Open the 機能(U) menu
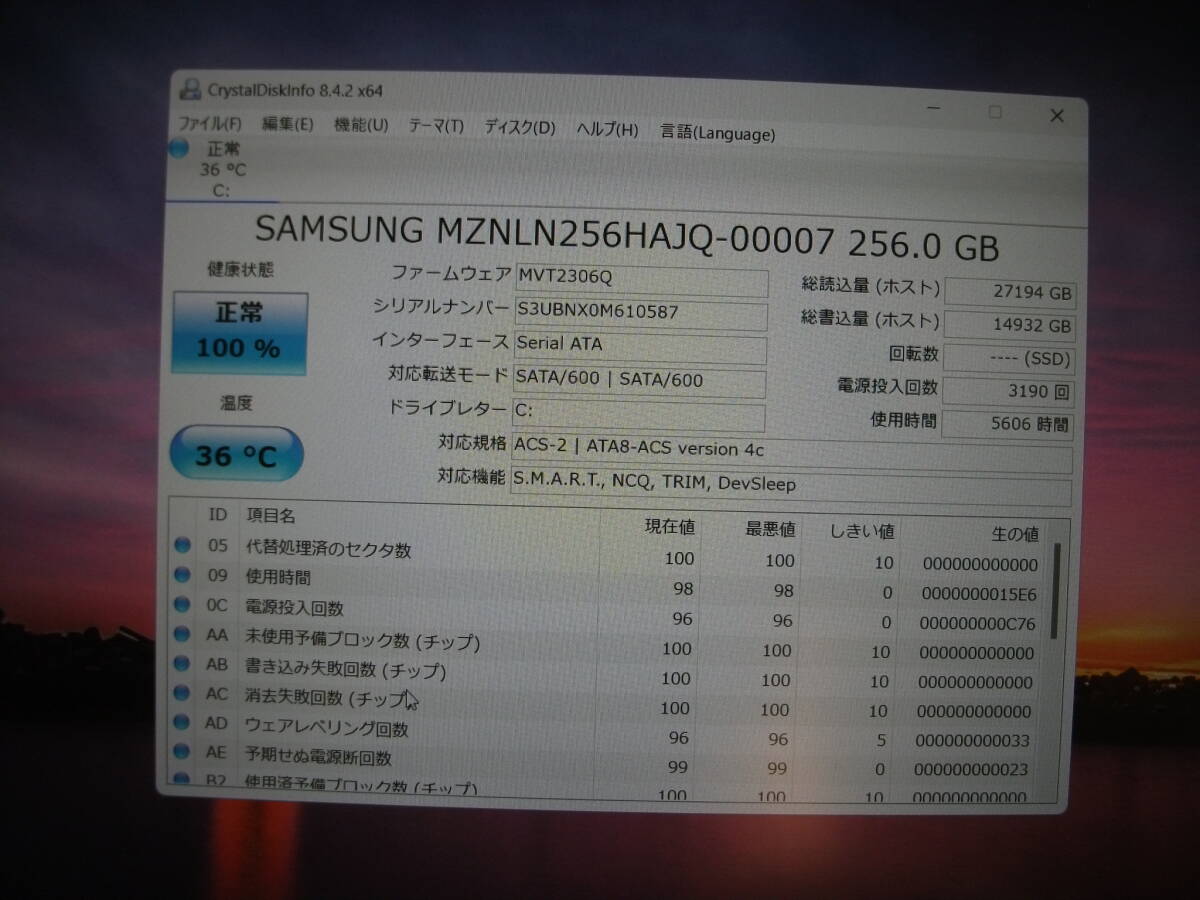Screen dimensions: 1200x900 click(x=361, y=125)
